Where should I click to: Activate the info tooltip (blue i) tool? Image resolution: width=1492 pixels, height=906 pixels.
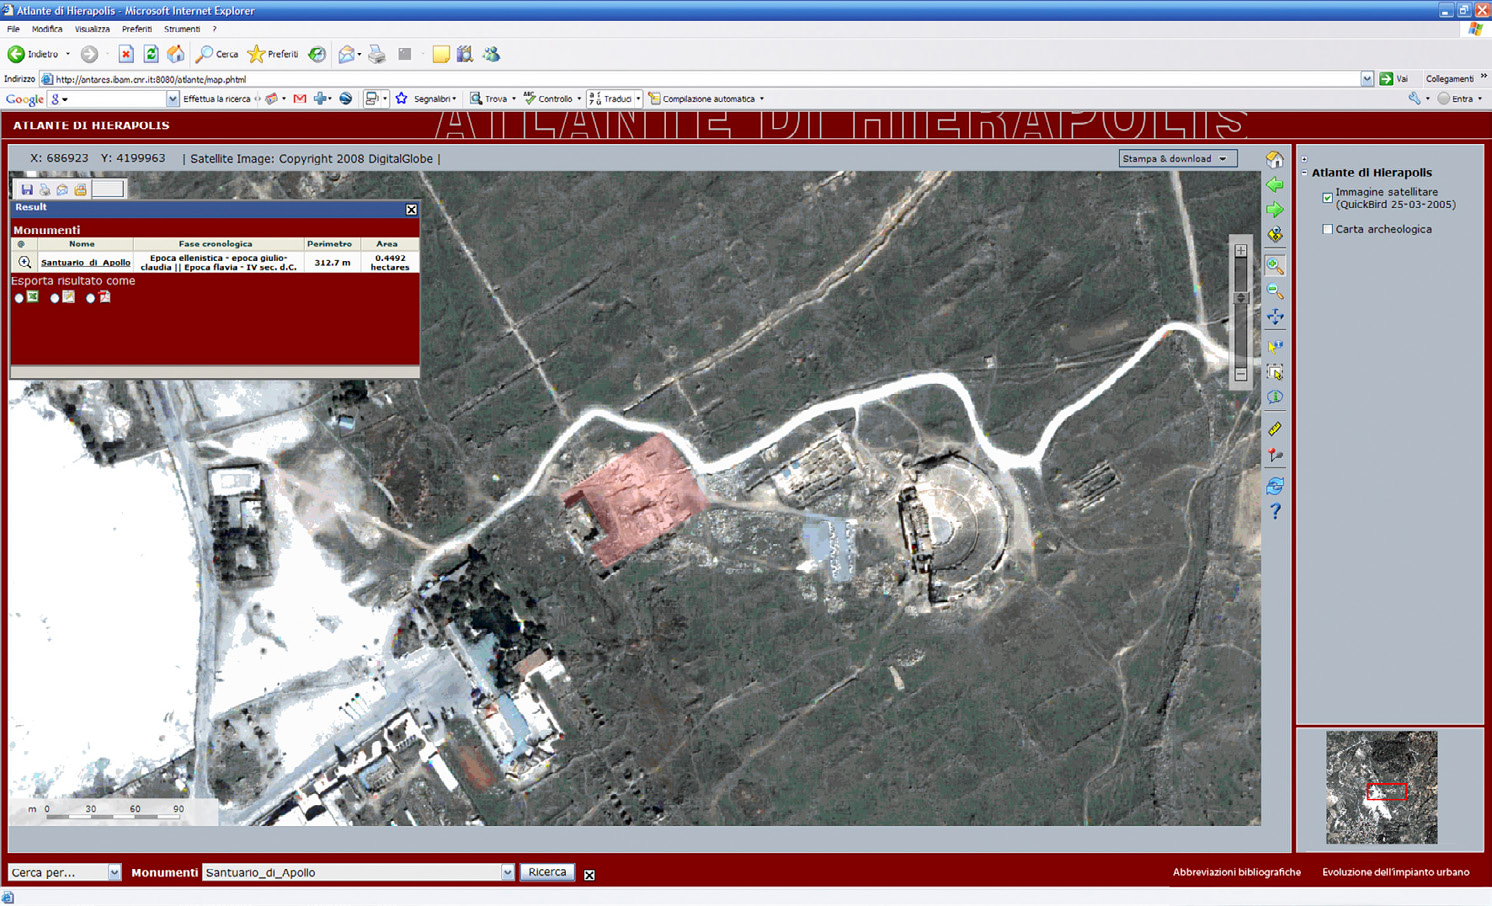click(1274, 397)
